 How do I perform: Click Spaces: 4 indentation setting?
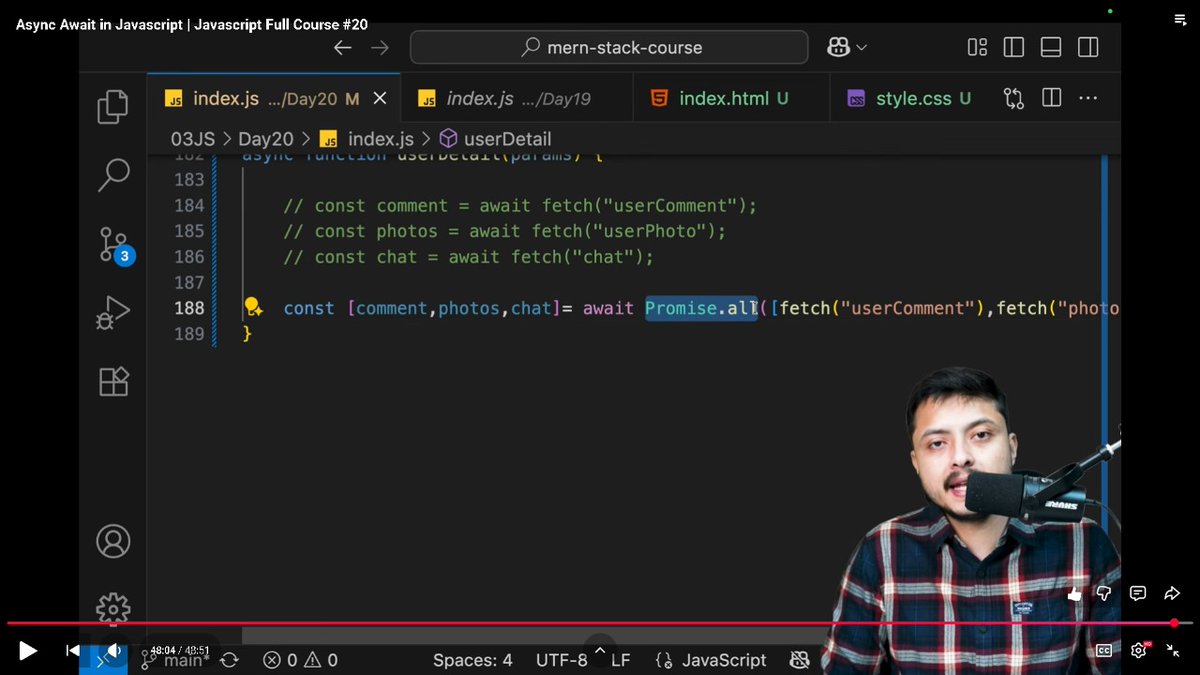472,660
